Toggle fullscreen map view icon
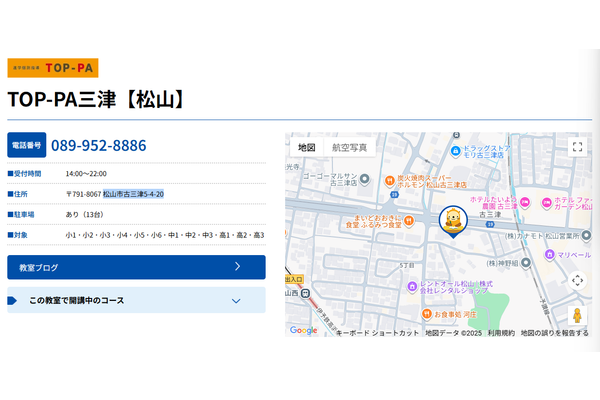 [577, 147]
